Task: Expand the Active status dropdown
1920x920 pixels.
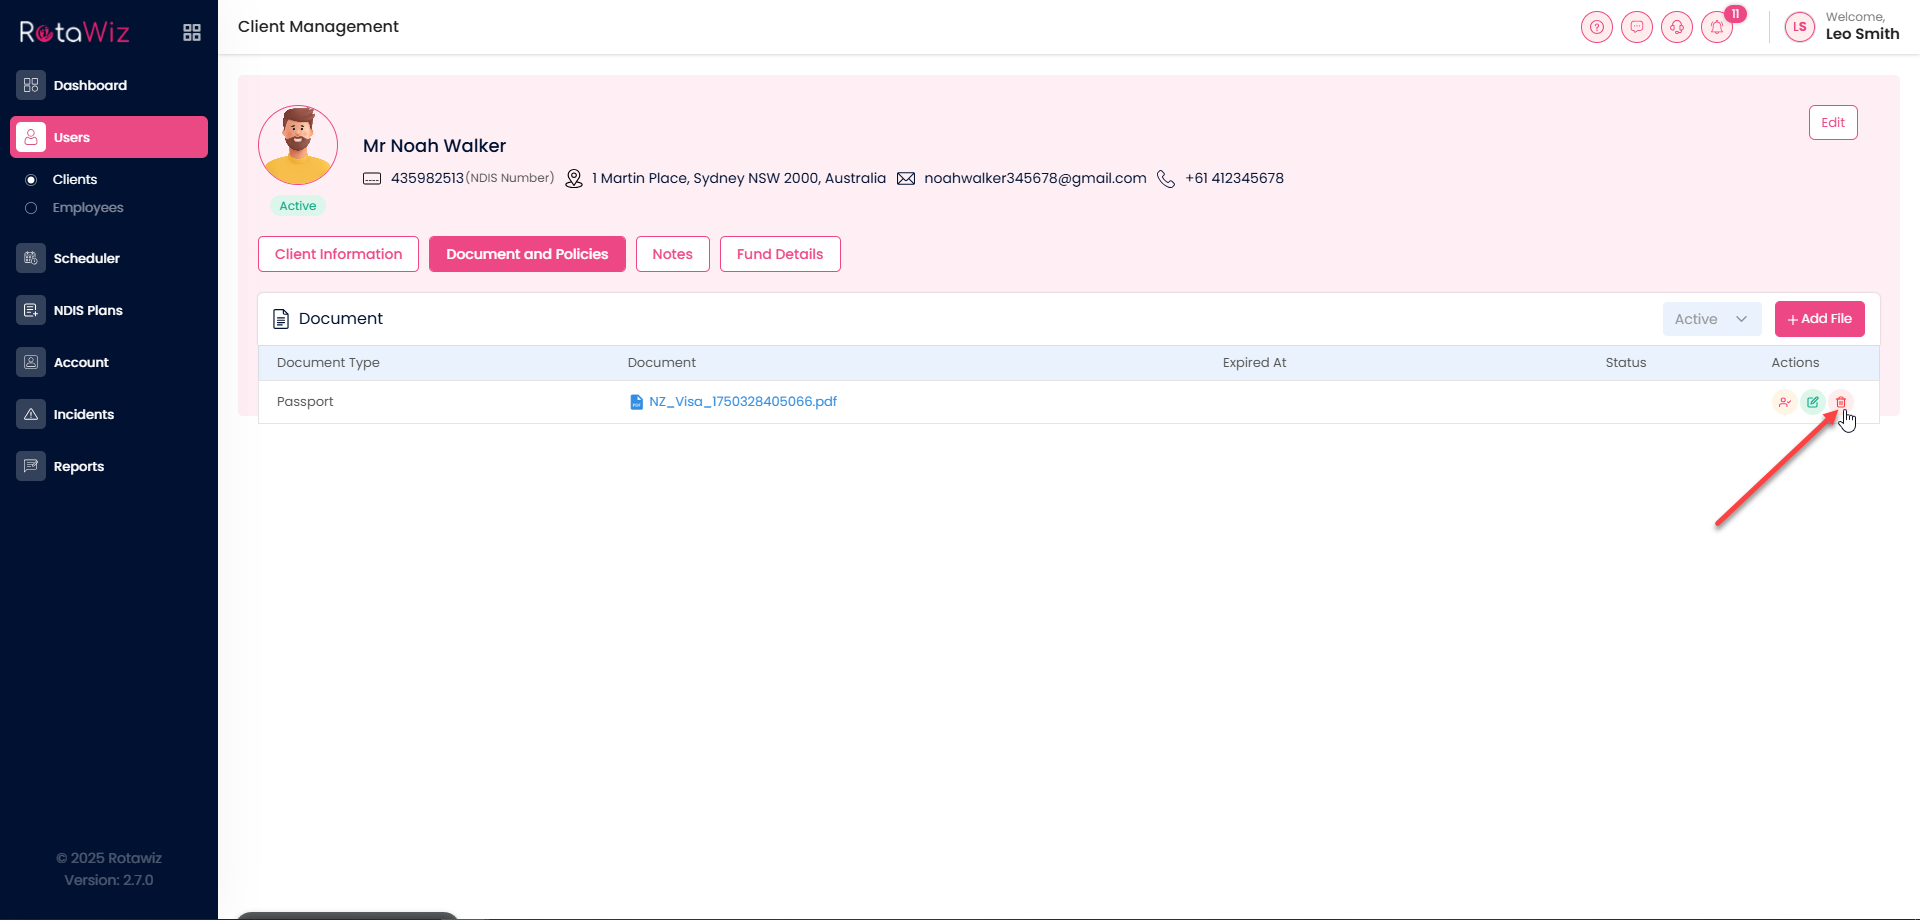Action: click(1711, 319)
